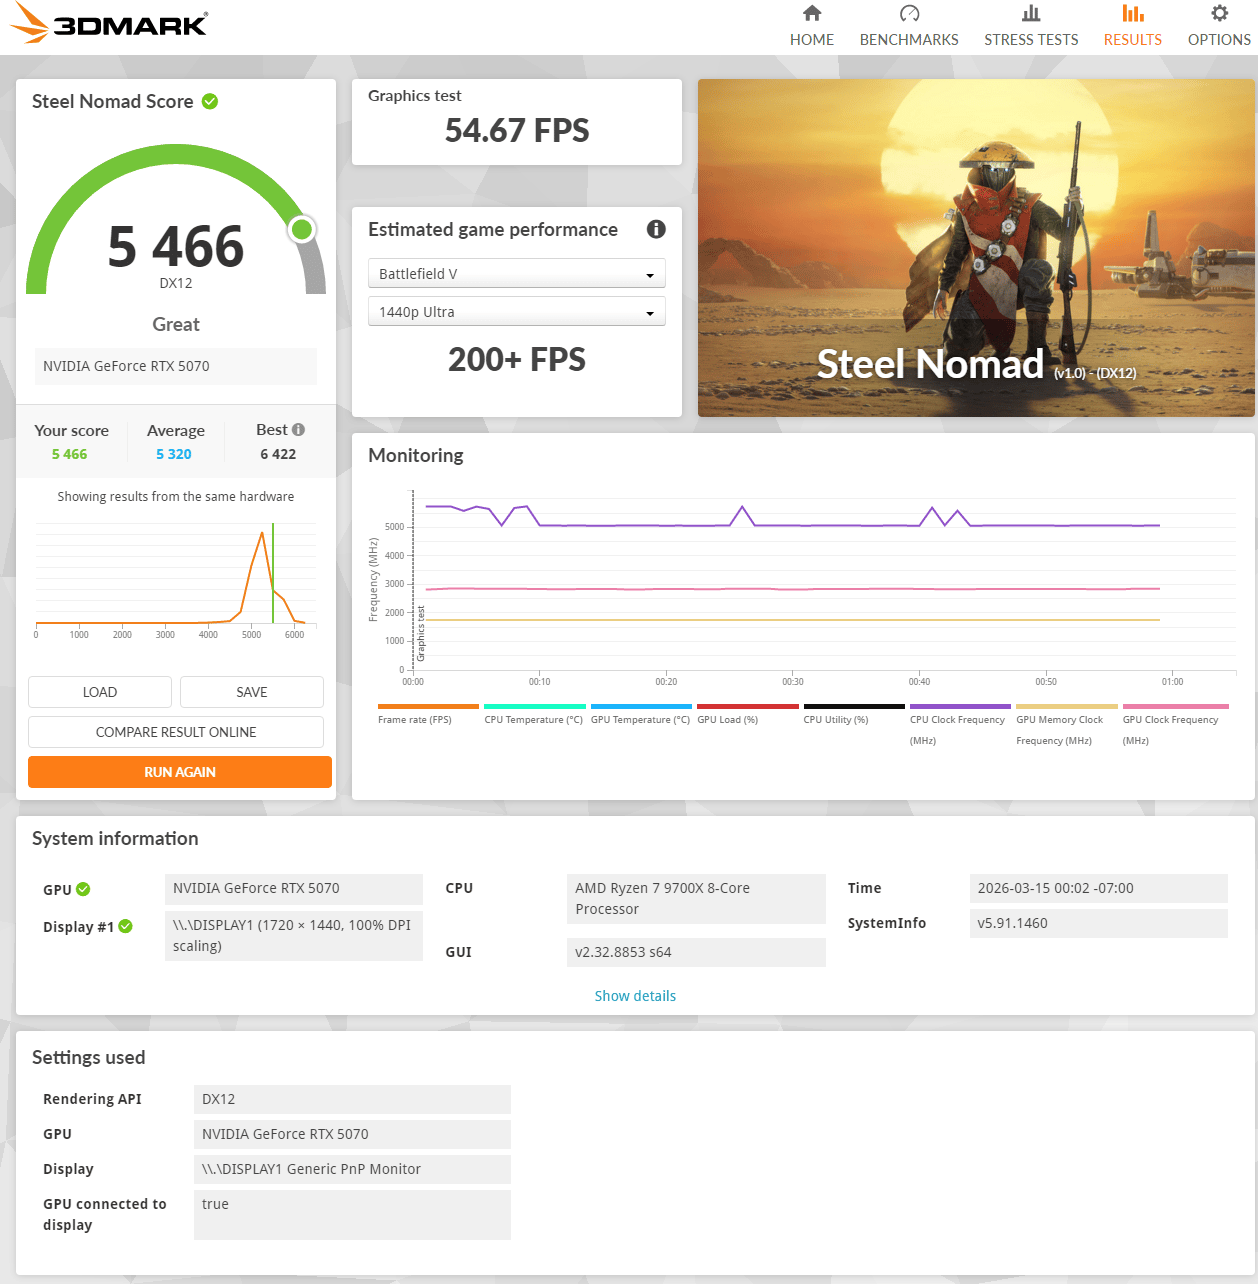Switch to the Stress Tests tab
This screenshot has height=1284, width=1258.
coord(1031,26)
